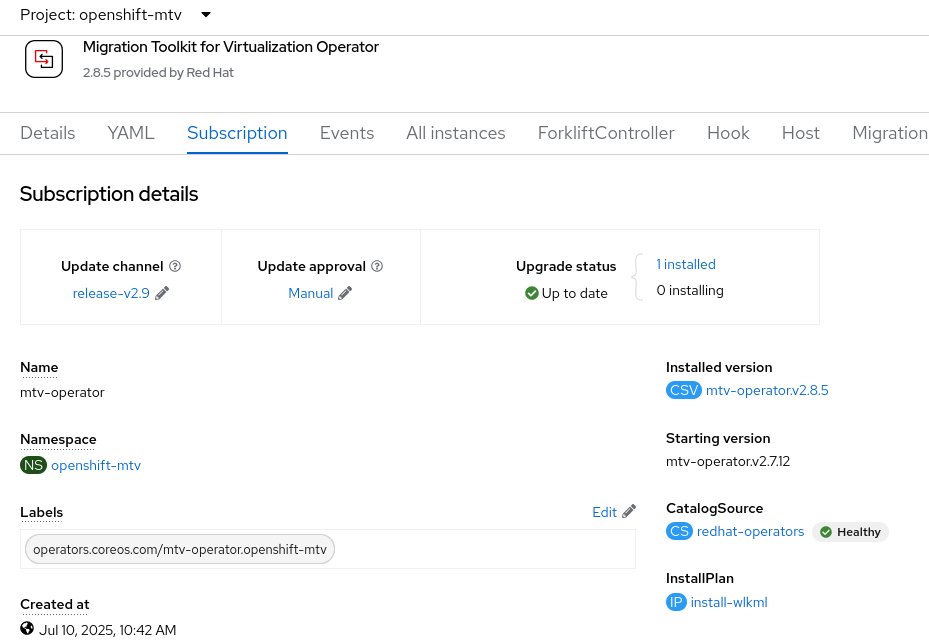The image size is (929, 642).
Task: Click pencil icon beside Manual approval
Action: (x=345, y=293)
